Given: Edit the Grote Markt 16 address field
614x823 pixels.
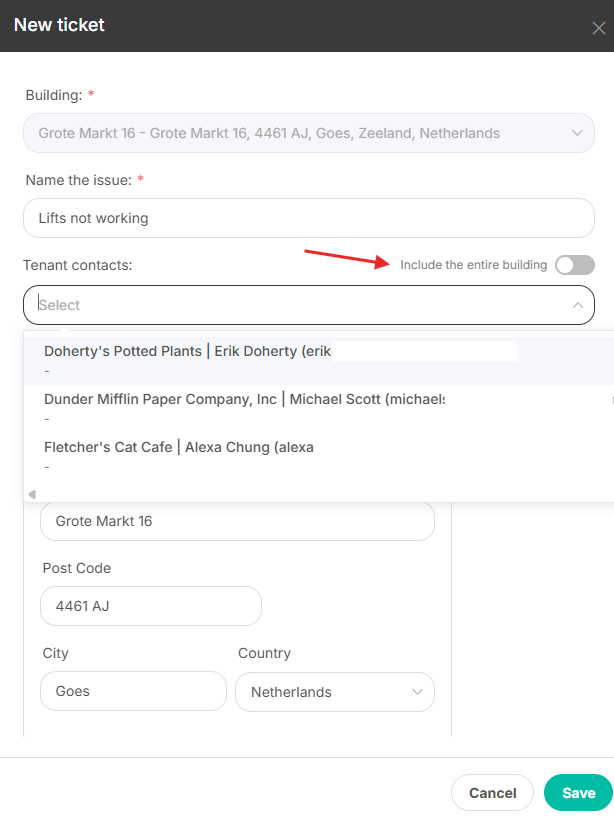Looking at the screenshot, I should coord(237,521).
